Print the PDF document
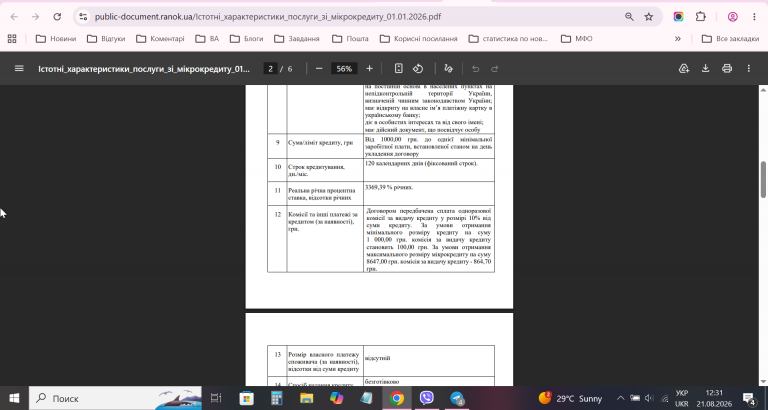 pos(727,69)
